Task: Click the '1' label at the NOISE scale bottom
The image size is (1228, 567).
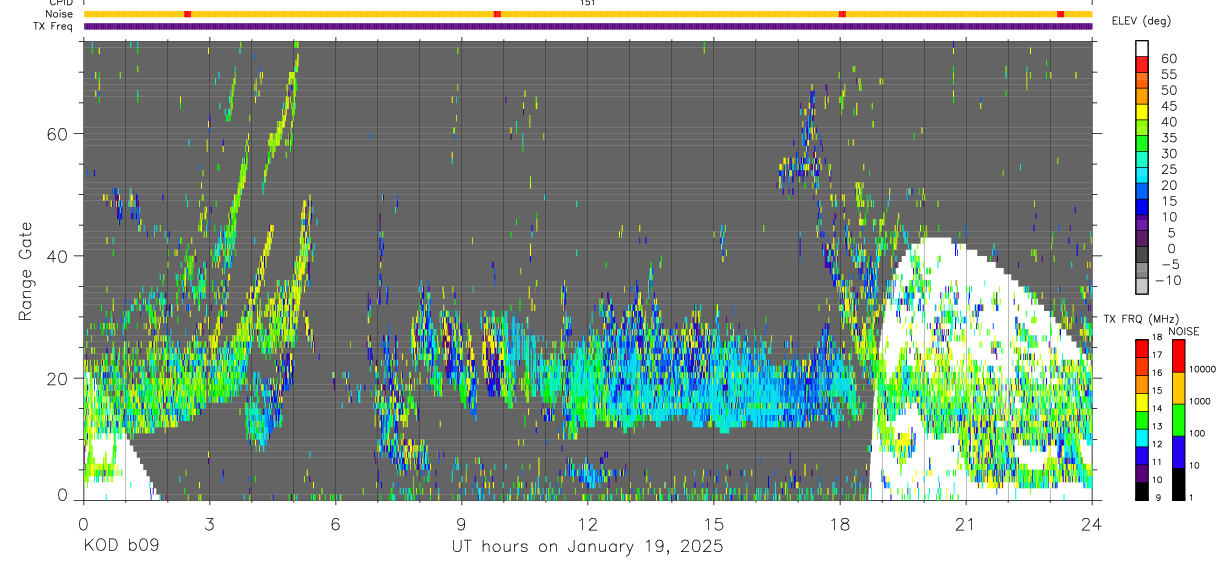Action: pyautogui.click(x=1193, y=497)
